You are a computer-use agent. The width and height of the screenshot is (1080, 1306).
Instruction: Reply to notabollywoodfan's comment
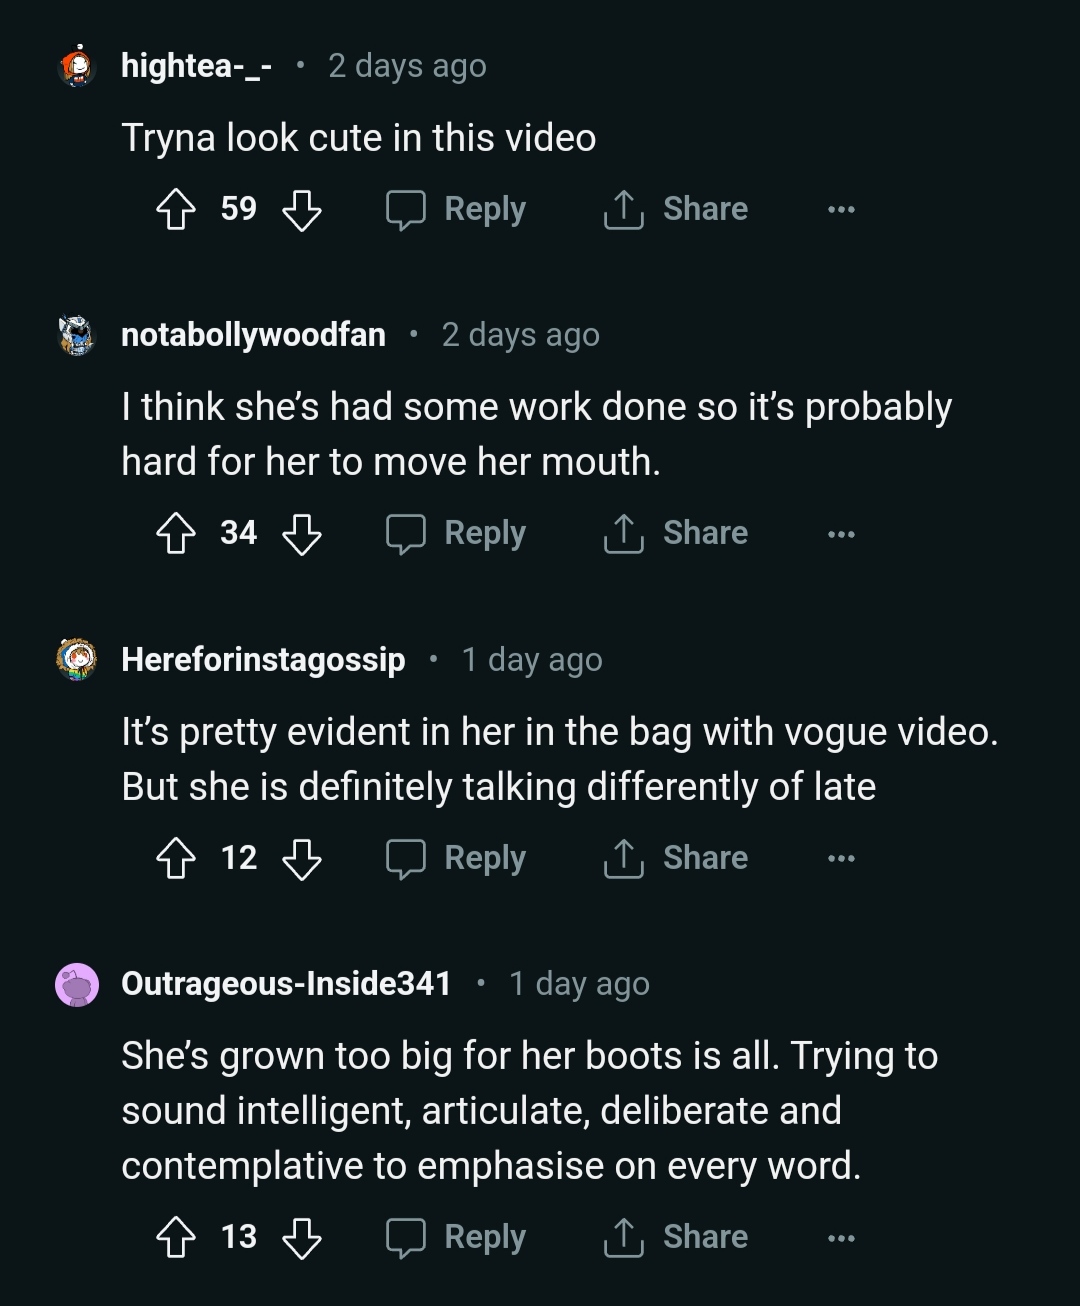click(x=457, y=534)
